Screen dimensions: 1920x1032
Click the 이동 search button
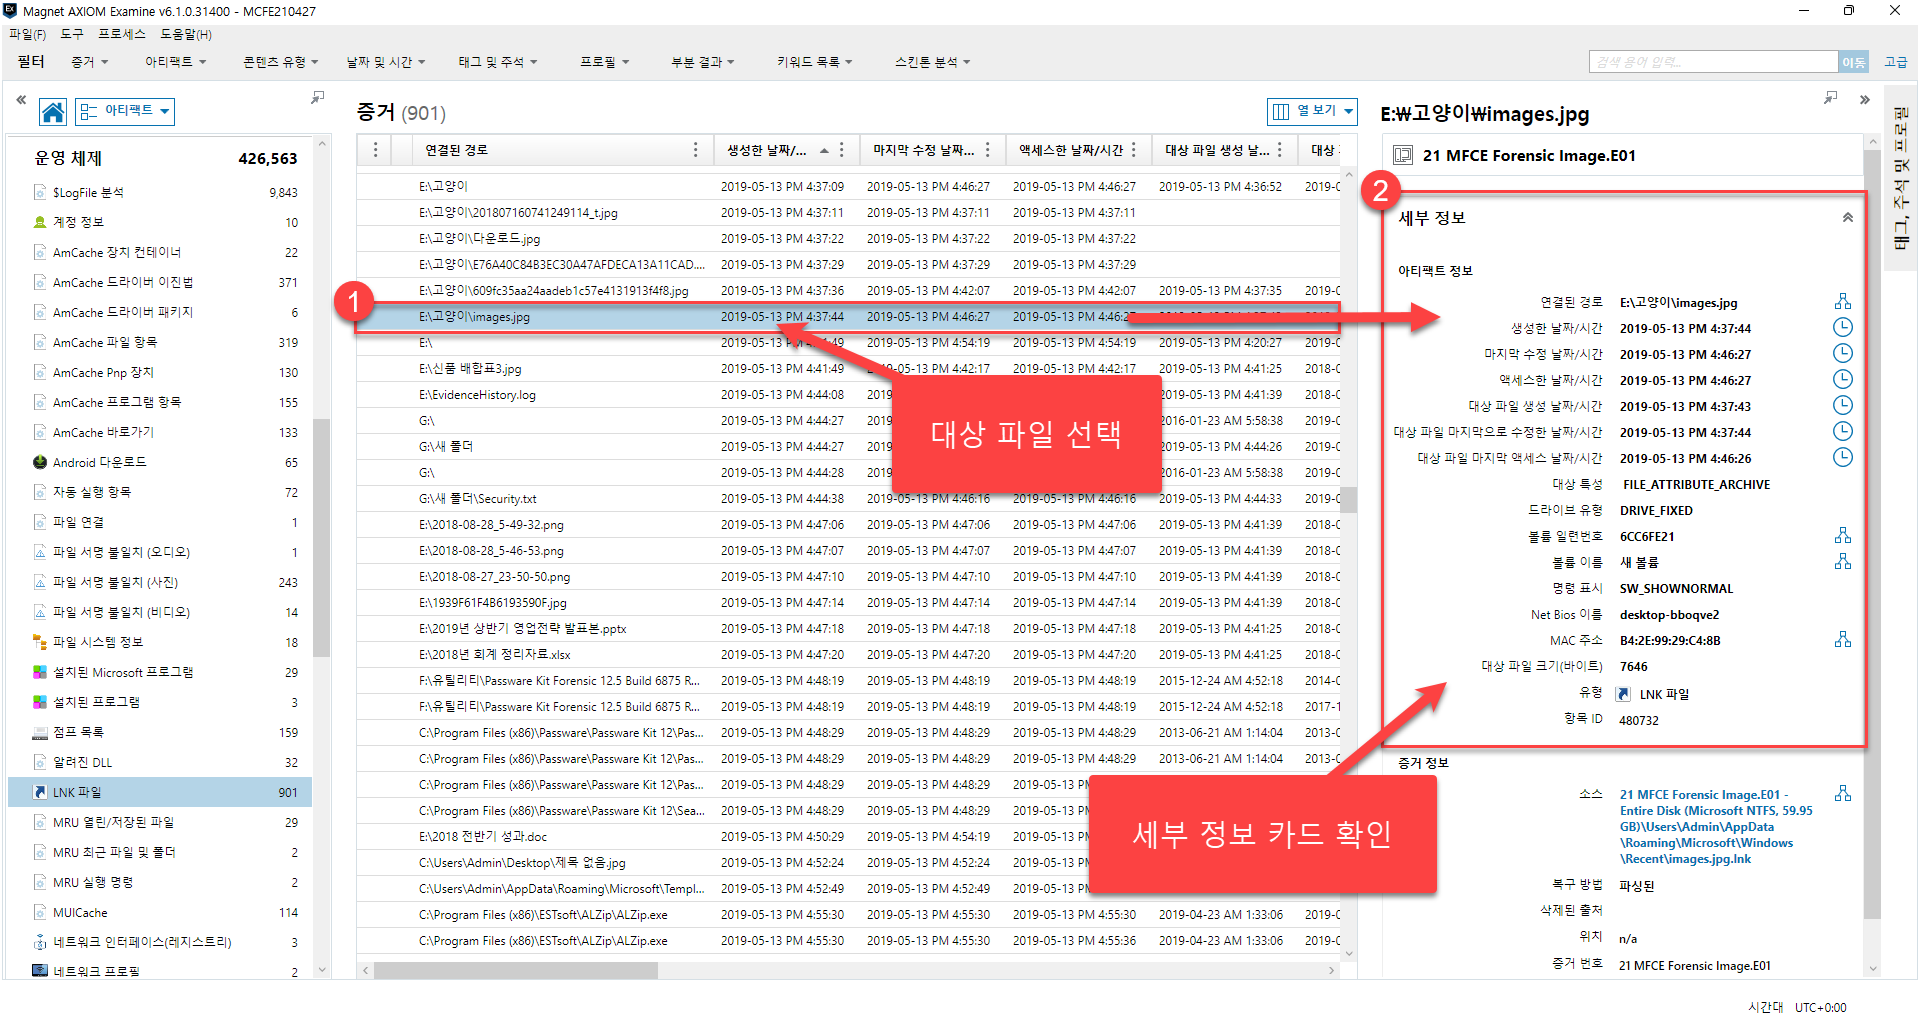(x=1853, y=62)
